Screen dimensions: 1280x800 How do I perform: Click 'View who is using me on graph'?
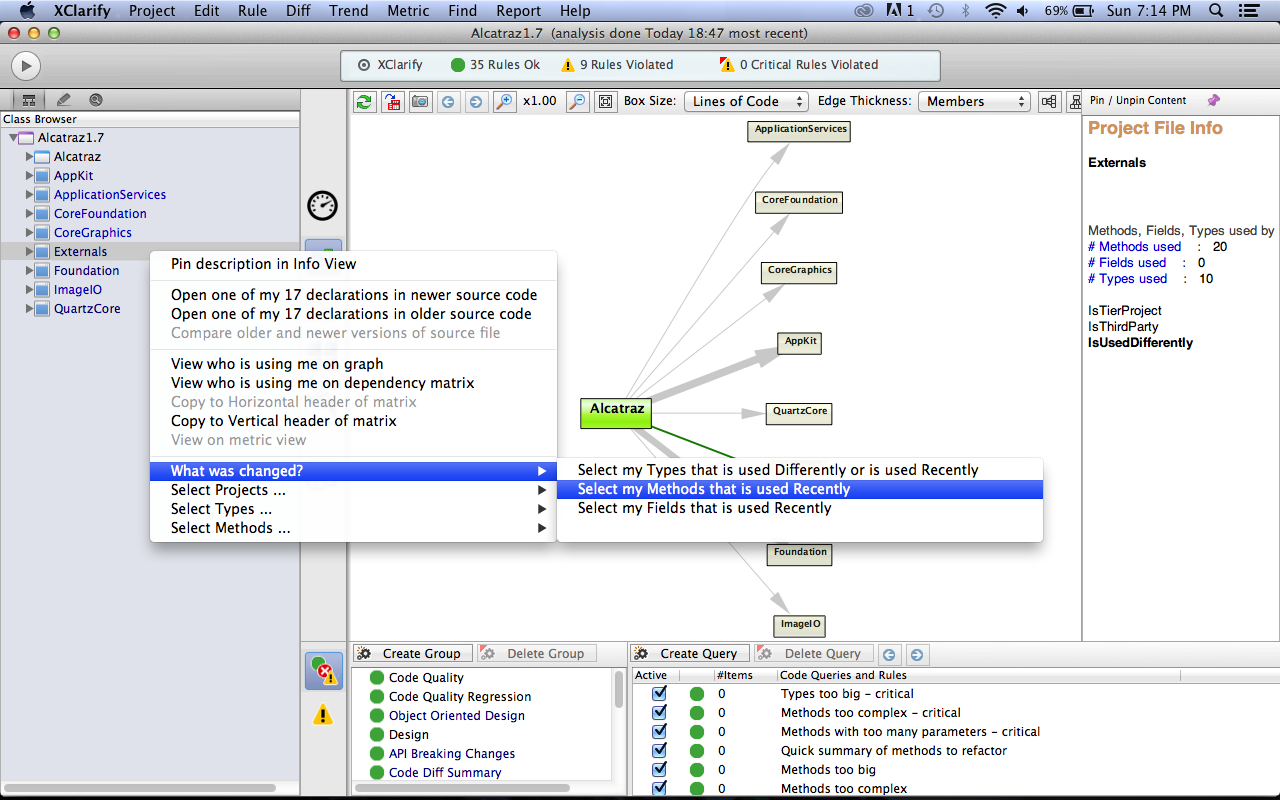pyautogui.click(x=353, y=364)
